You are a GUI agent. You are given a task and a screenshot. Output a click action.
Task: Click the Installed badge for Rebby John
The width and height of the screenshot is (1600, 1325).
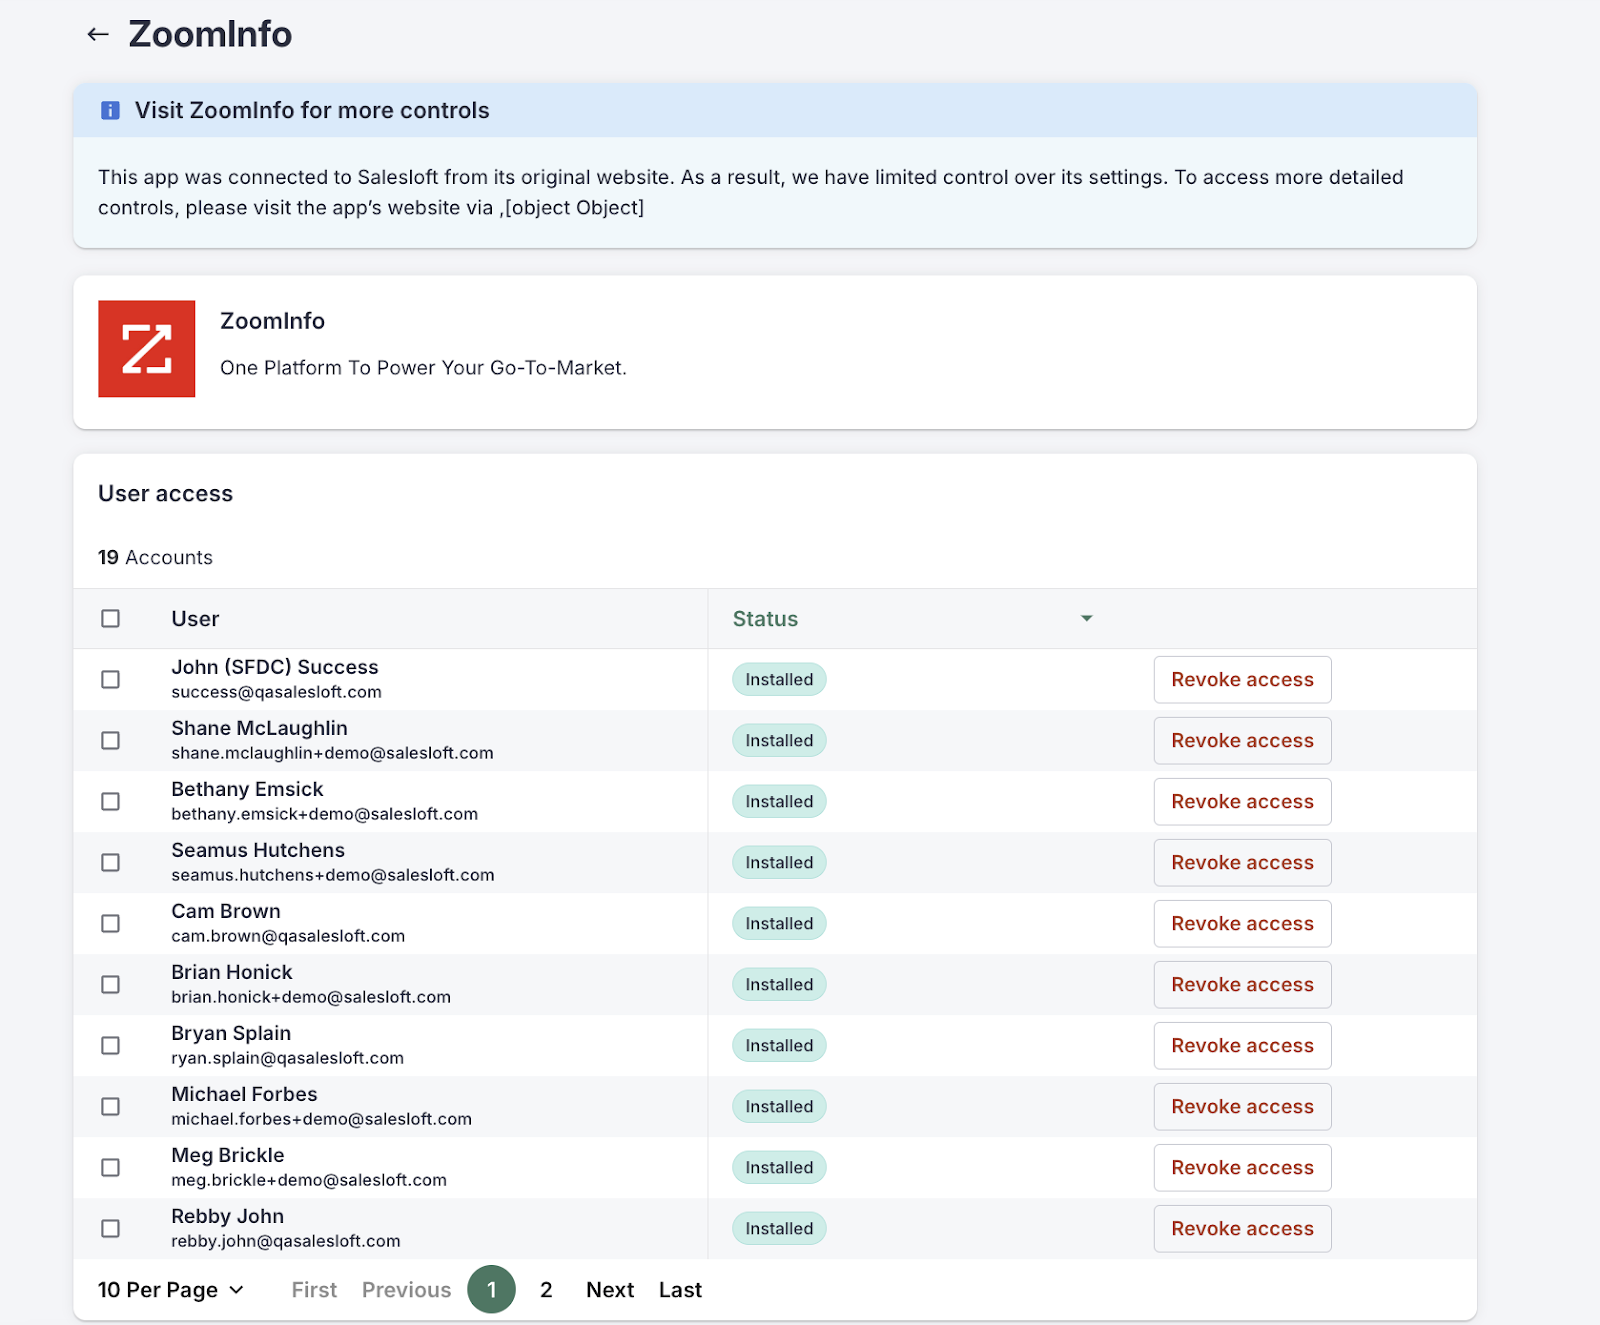[x=779, y=1229]
